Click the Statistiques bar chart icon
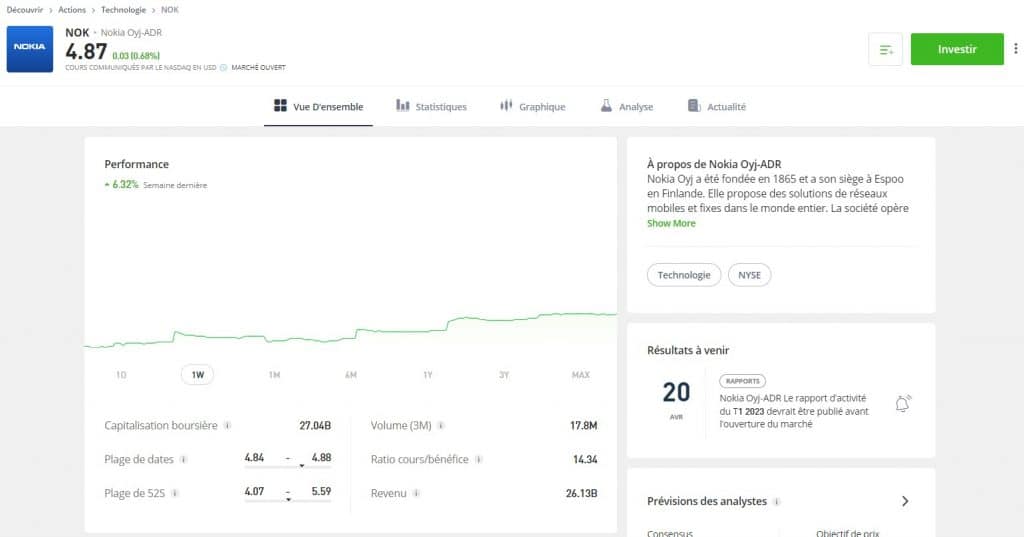Viewport: 1024px width, 537px height. 402,106
